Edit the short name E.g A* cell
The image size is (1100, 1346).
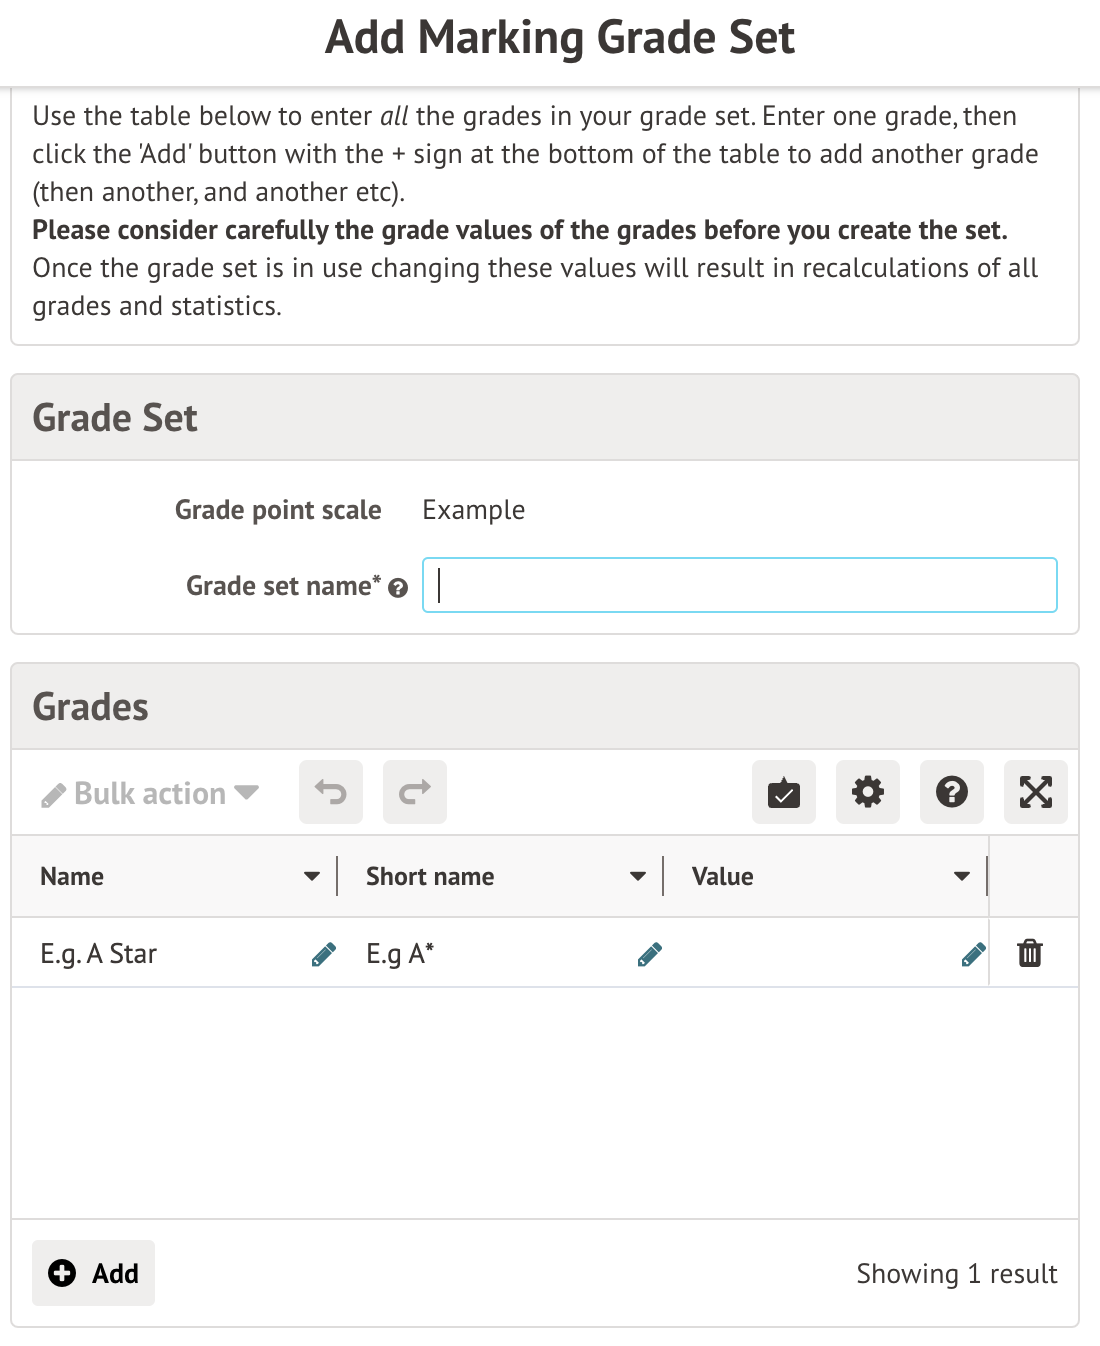(x=649, y=955)
